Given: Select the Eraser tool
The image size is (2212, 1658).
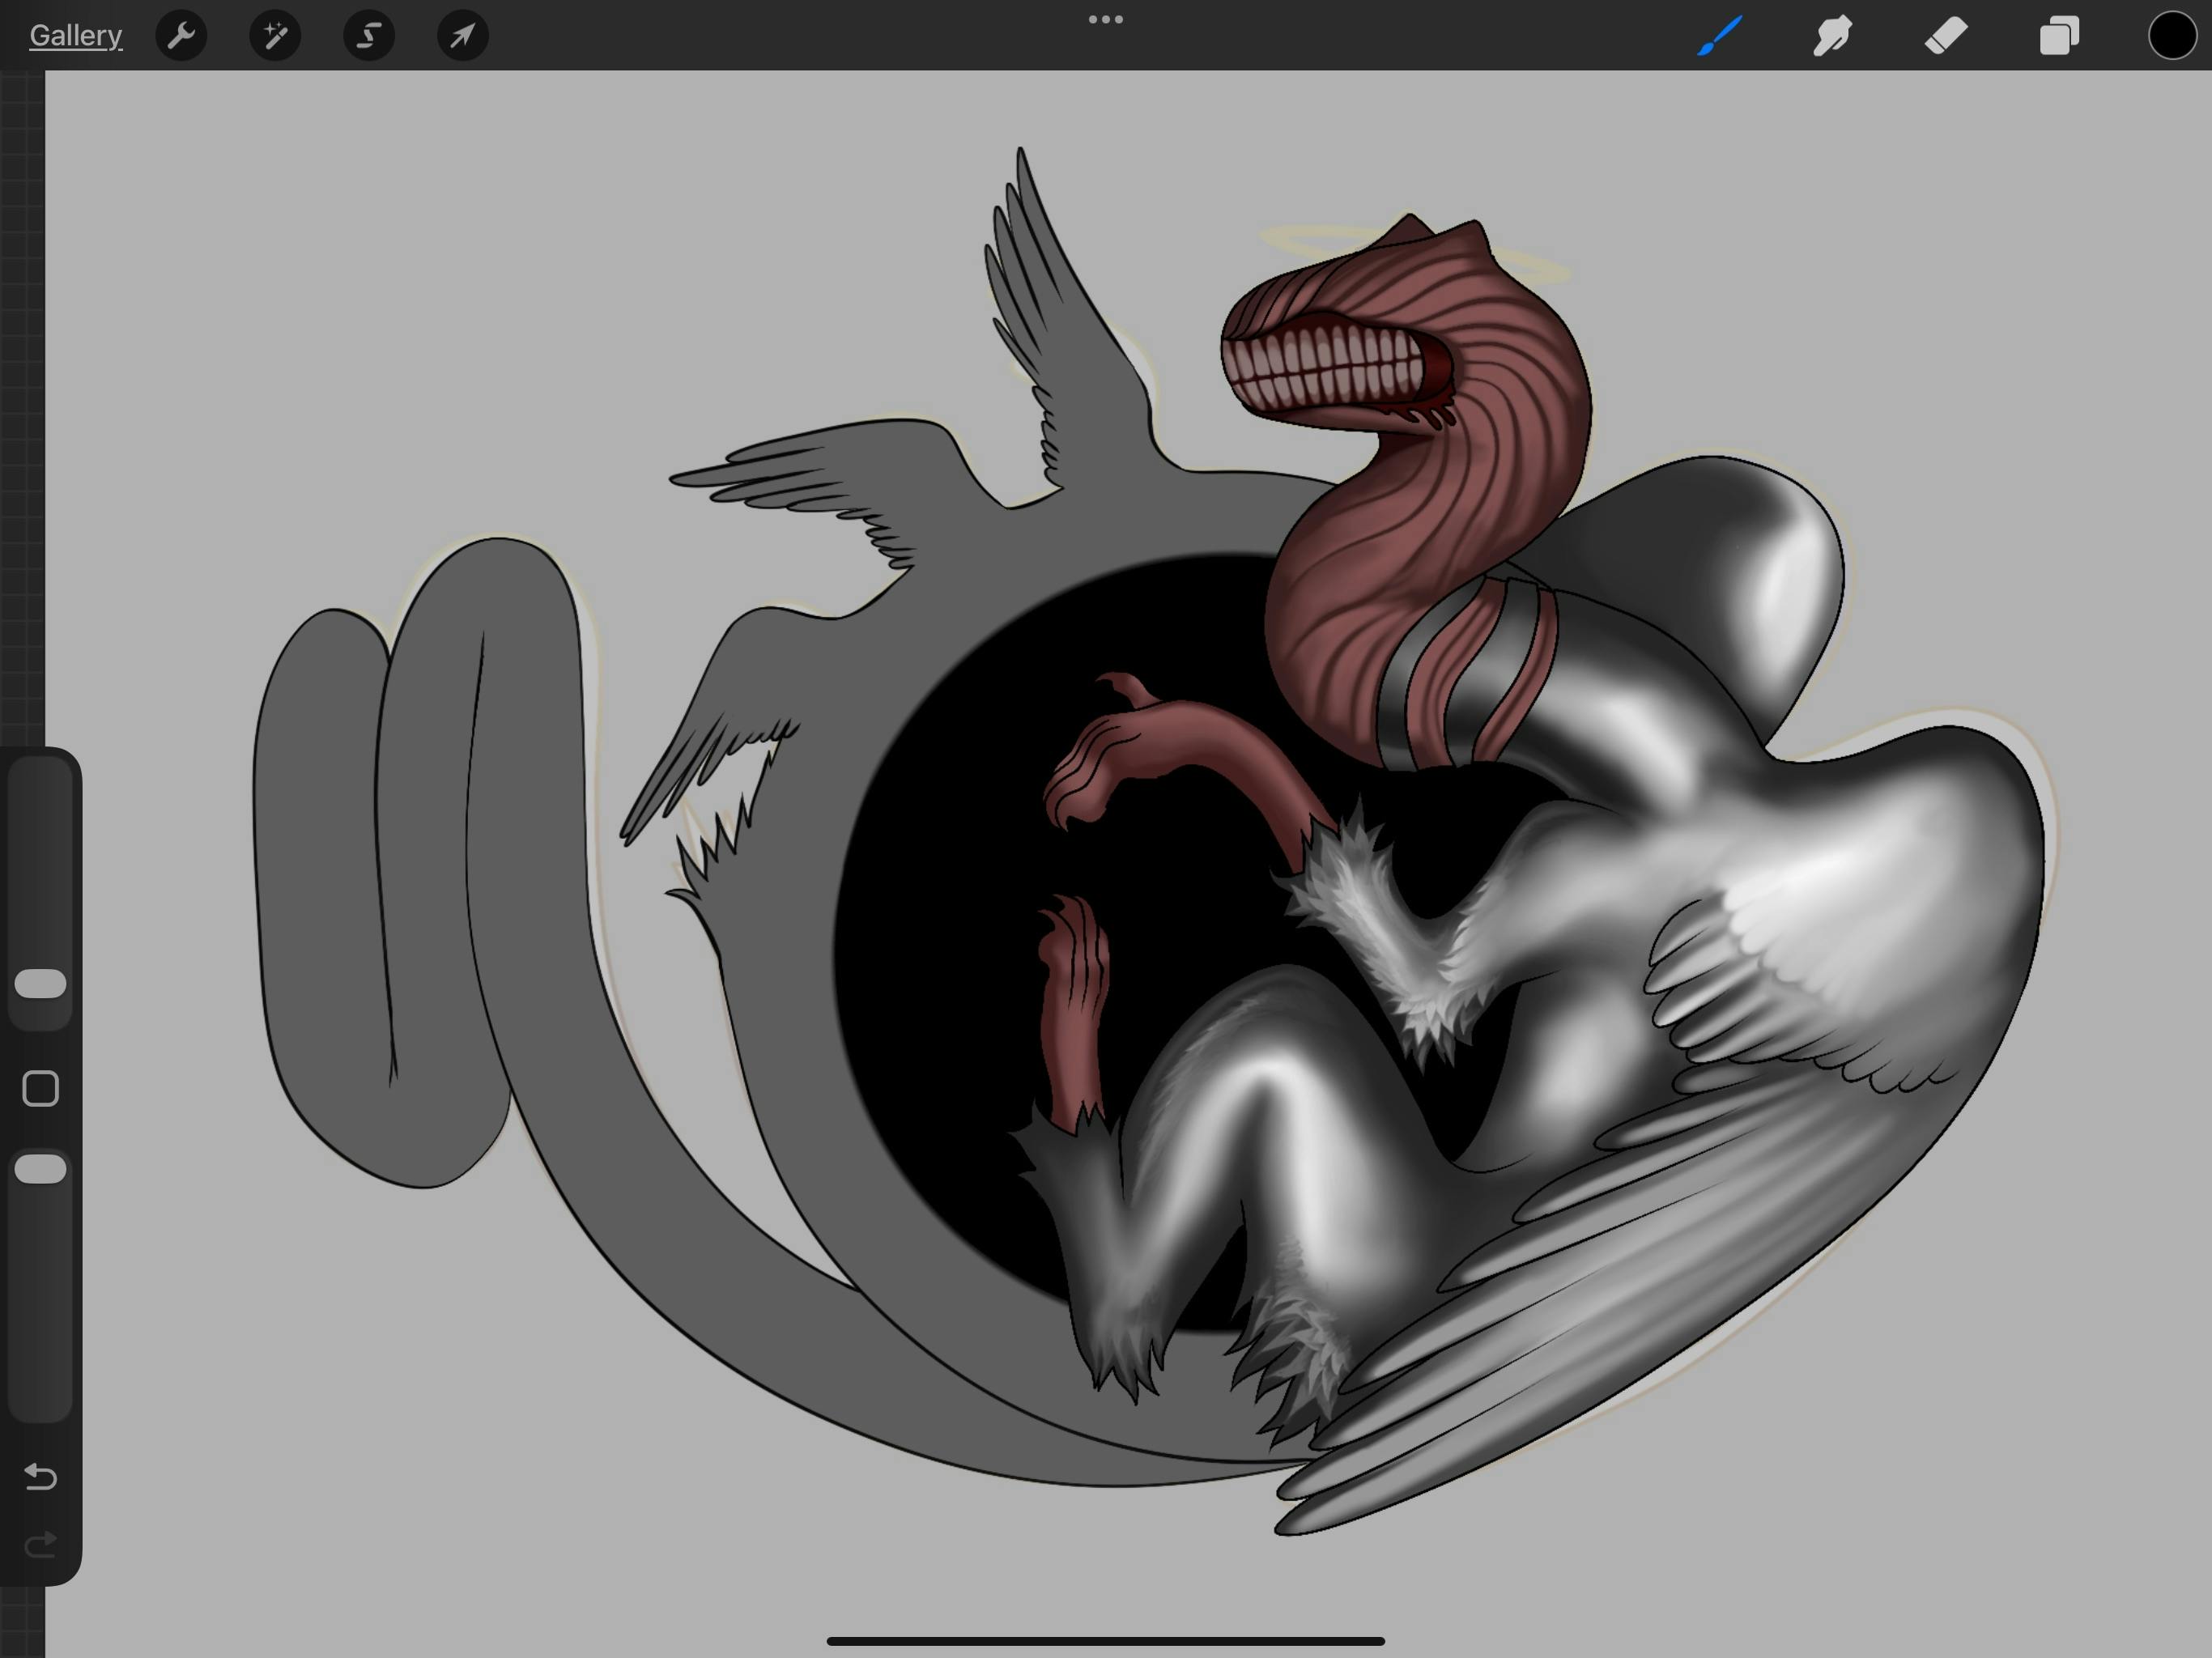Looking at the screenshot, I should click(1946, 36).
